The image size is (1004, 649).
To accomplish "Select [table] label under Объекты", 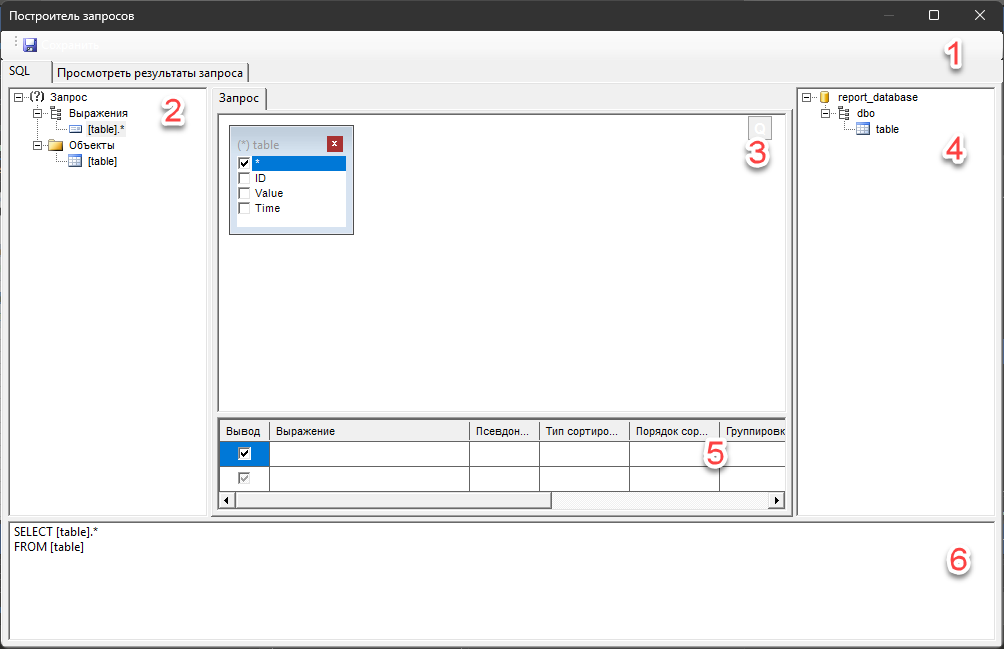I will click(x=102, y=161).
